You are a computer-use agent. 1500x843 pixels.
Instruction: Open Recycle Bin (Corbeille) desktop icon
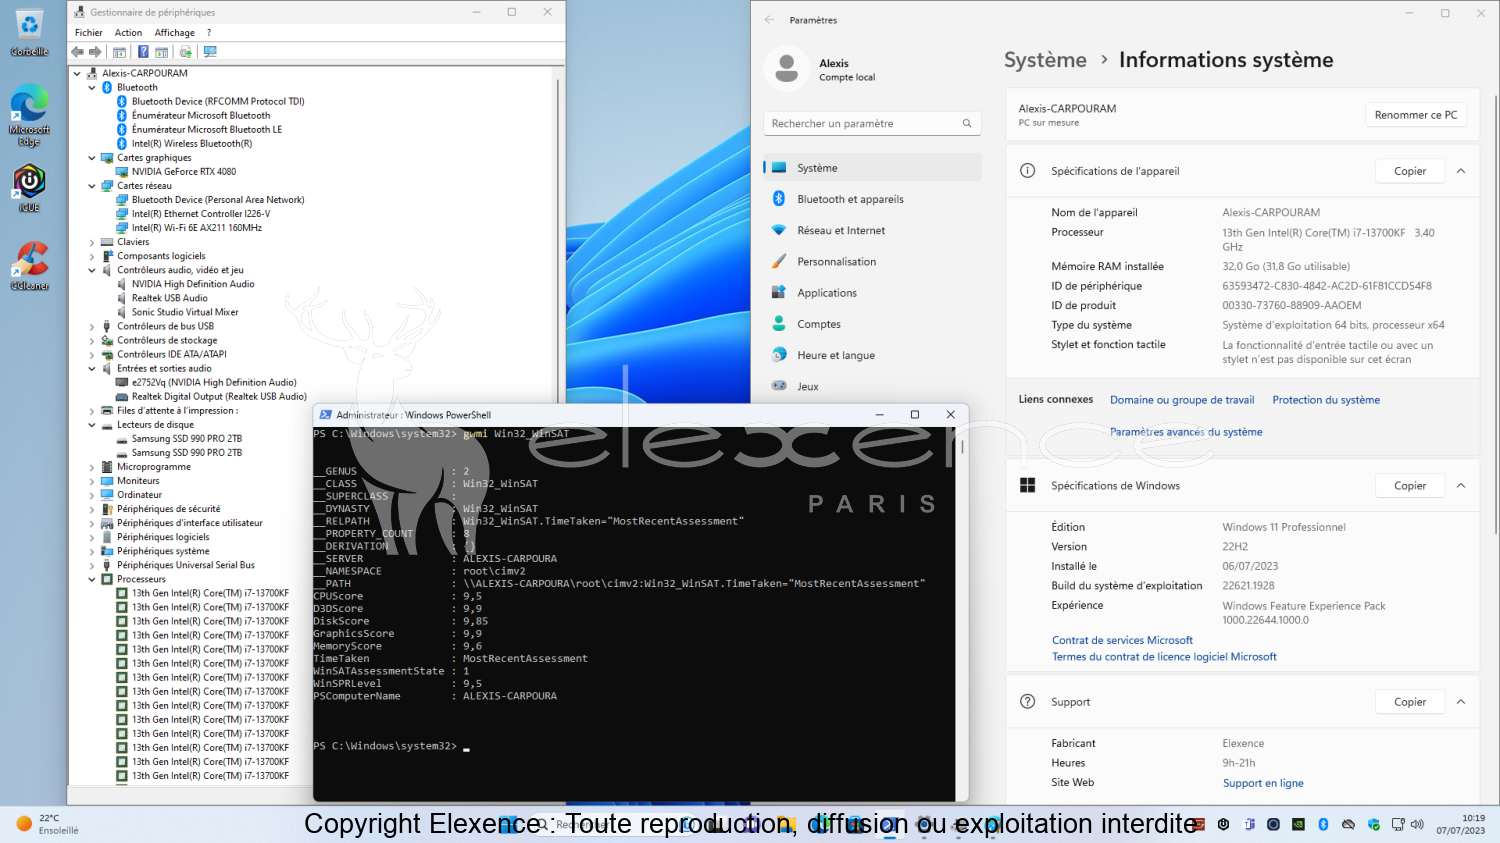[29, 33]
